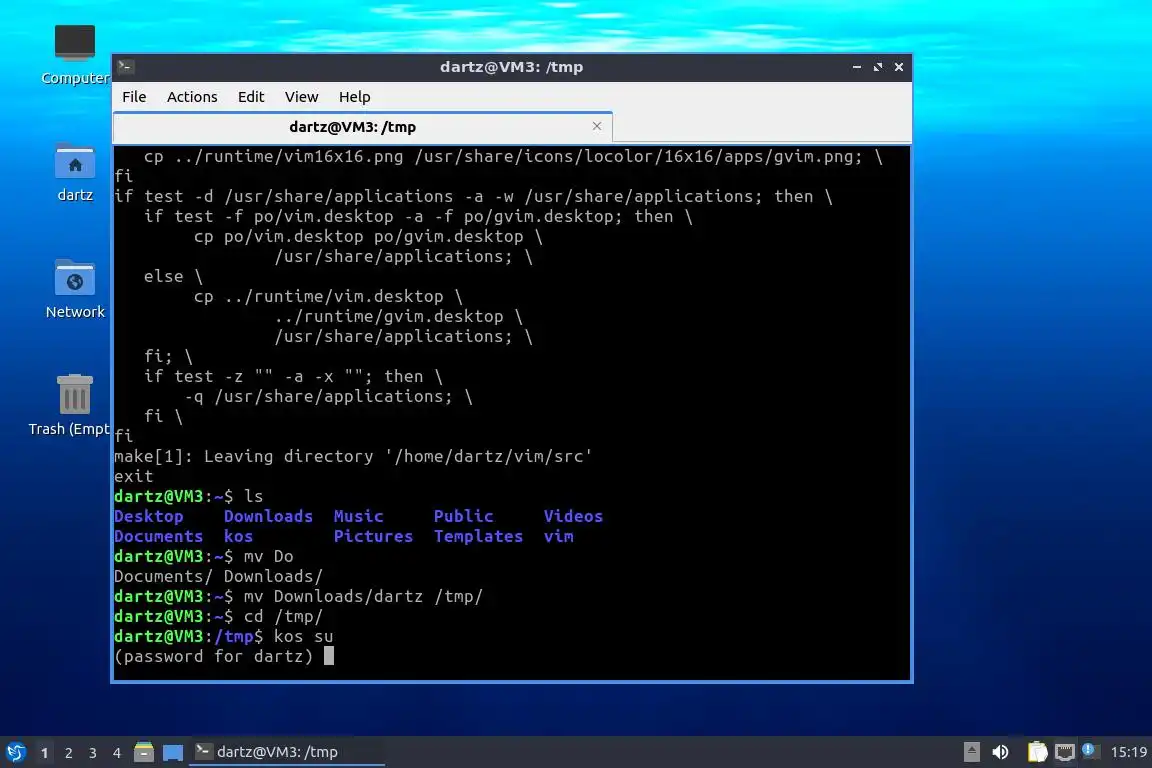Open the Lubuntu start menu
The image size is (1152, 768).
click(15, 752)
